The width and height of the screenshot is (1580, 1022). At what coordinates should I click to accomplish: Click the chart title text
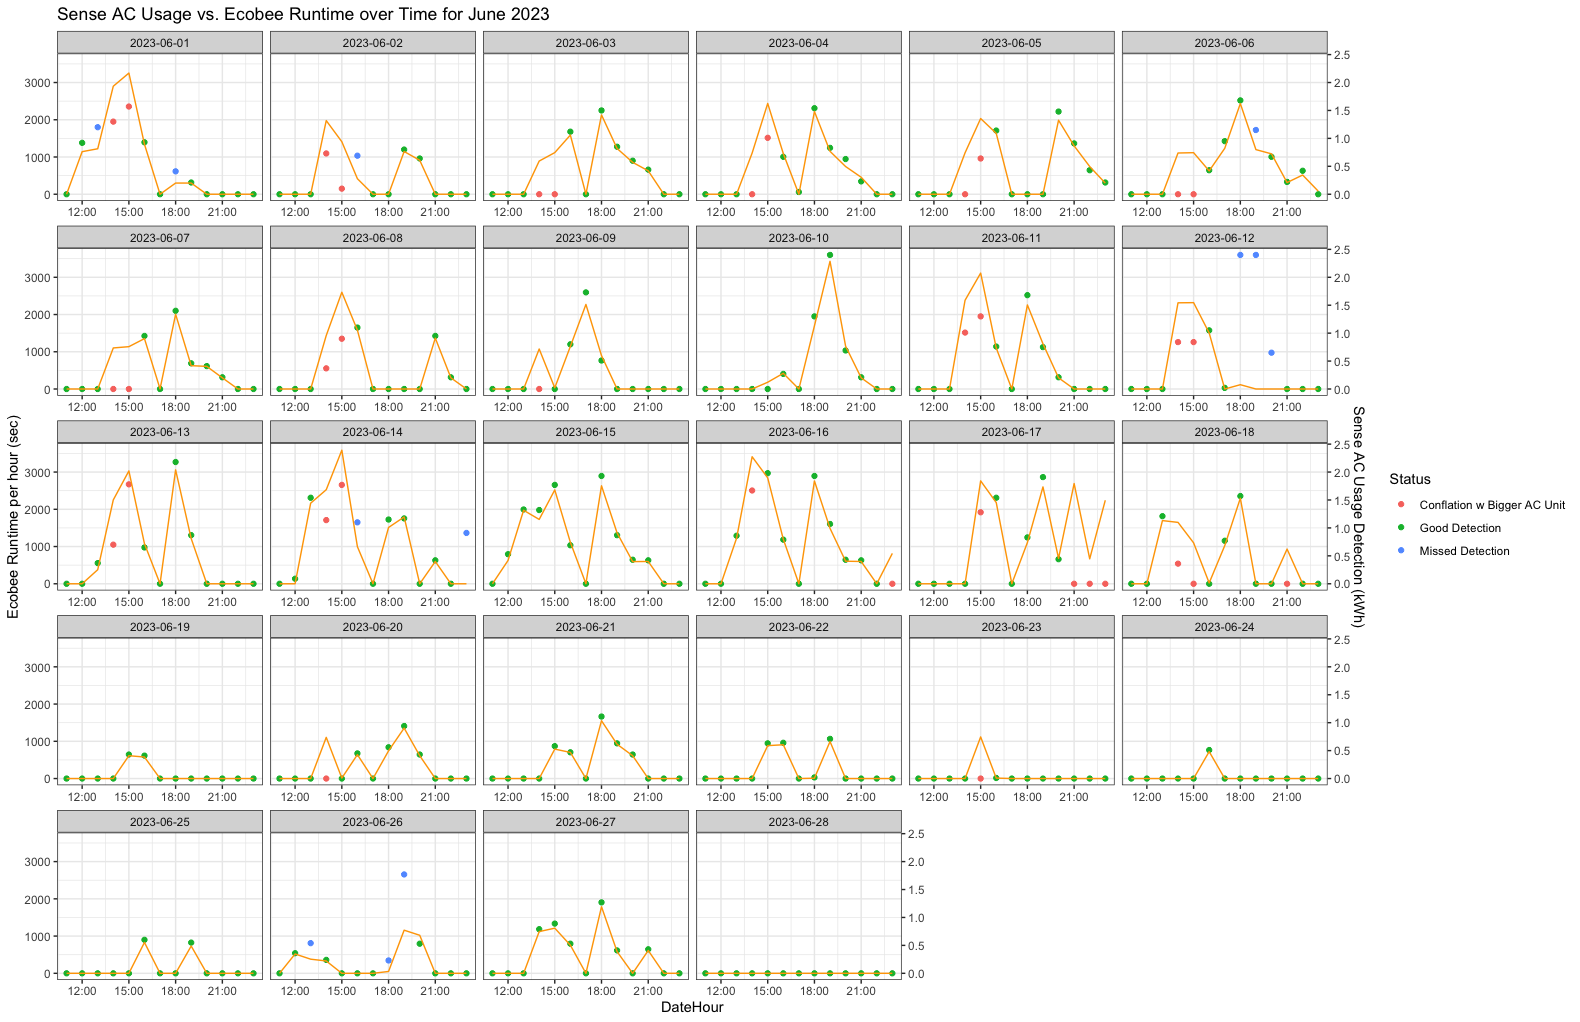tap(303, 14)
